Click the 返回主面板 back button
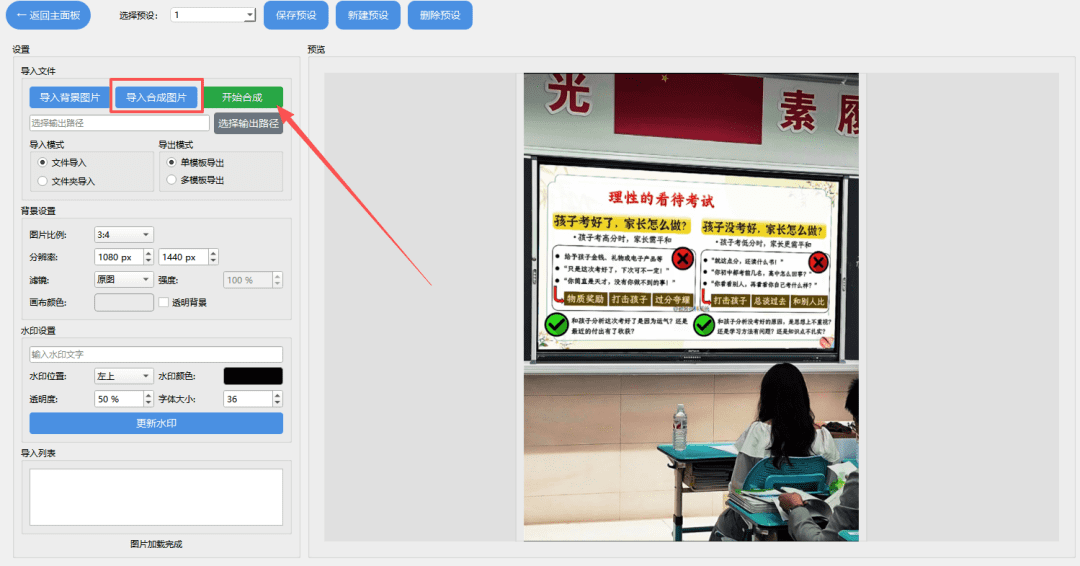Screen dimensions: 1080x566 (x=47, y=15)
